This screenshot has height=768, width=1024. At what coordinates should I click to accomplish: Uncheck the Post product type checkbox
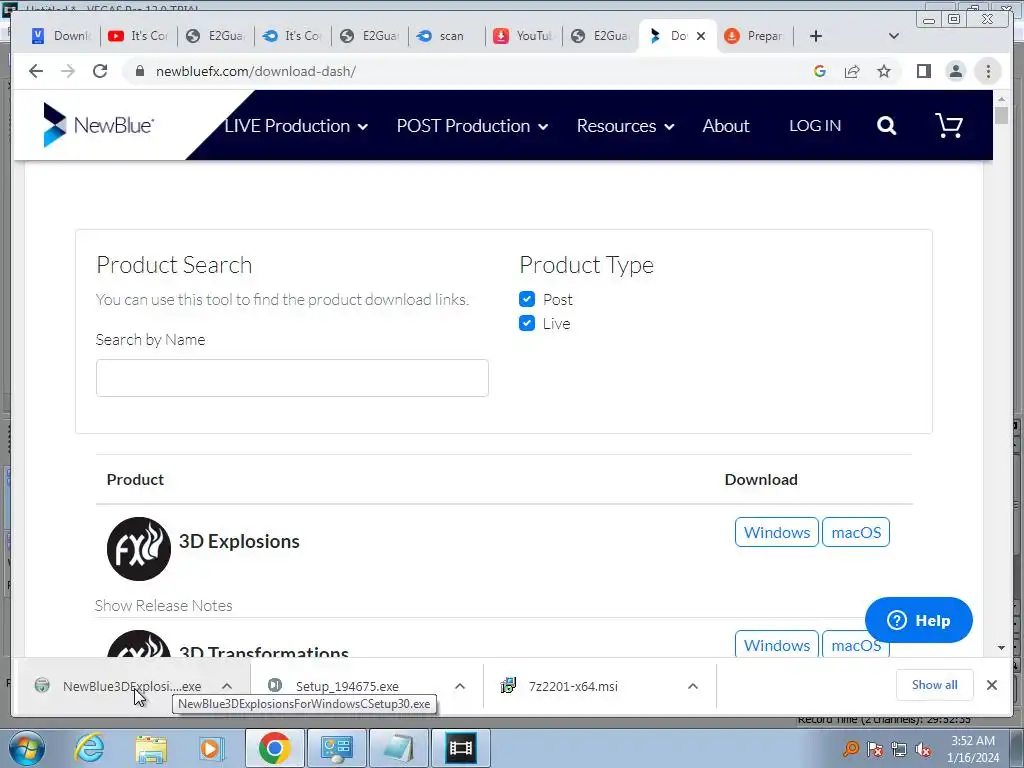(527, 299)
